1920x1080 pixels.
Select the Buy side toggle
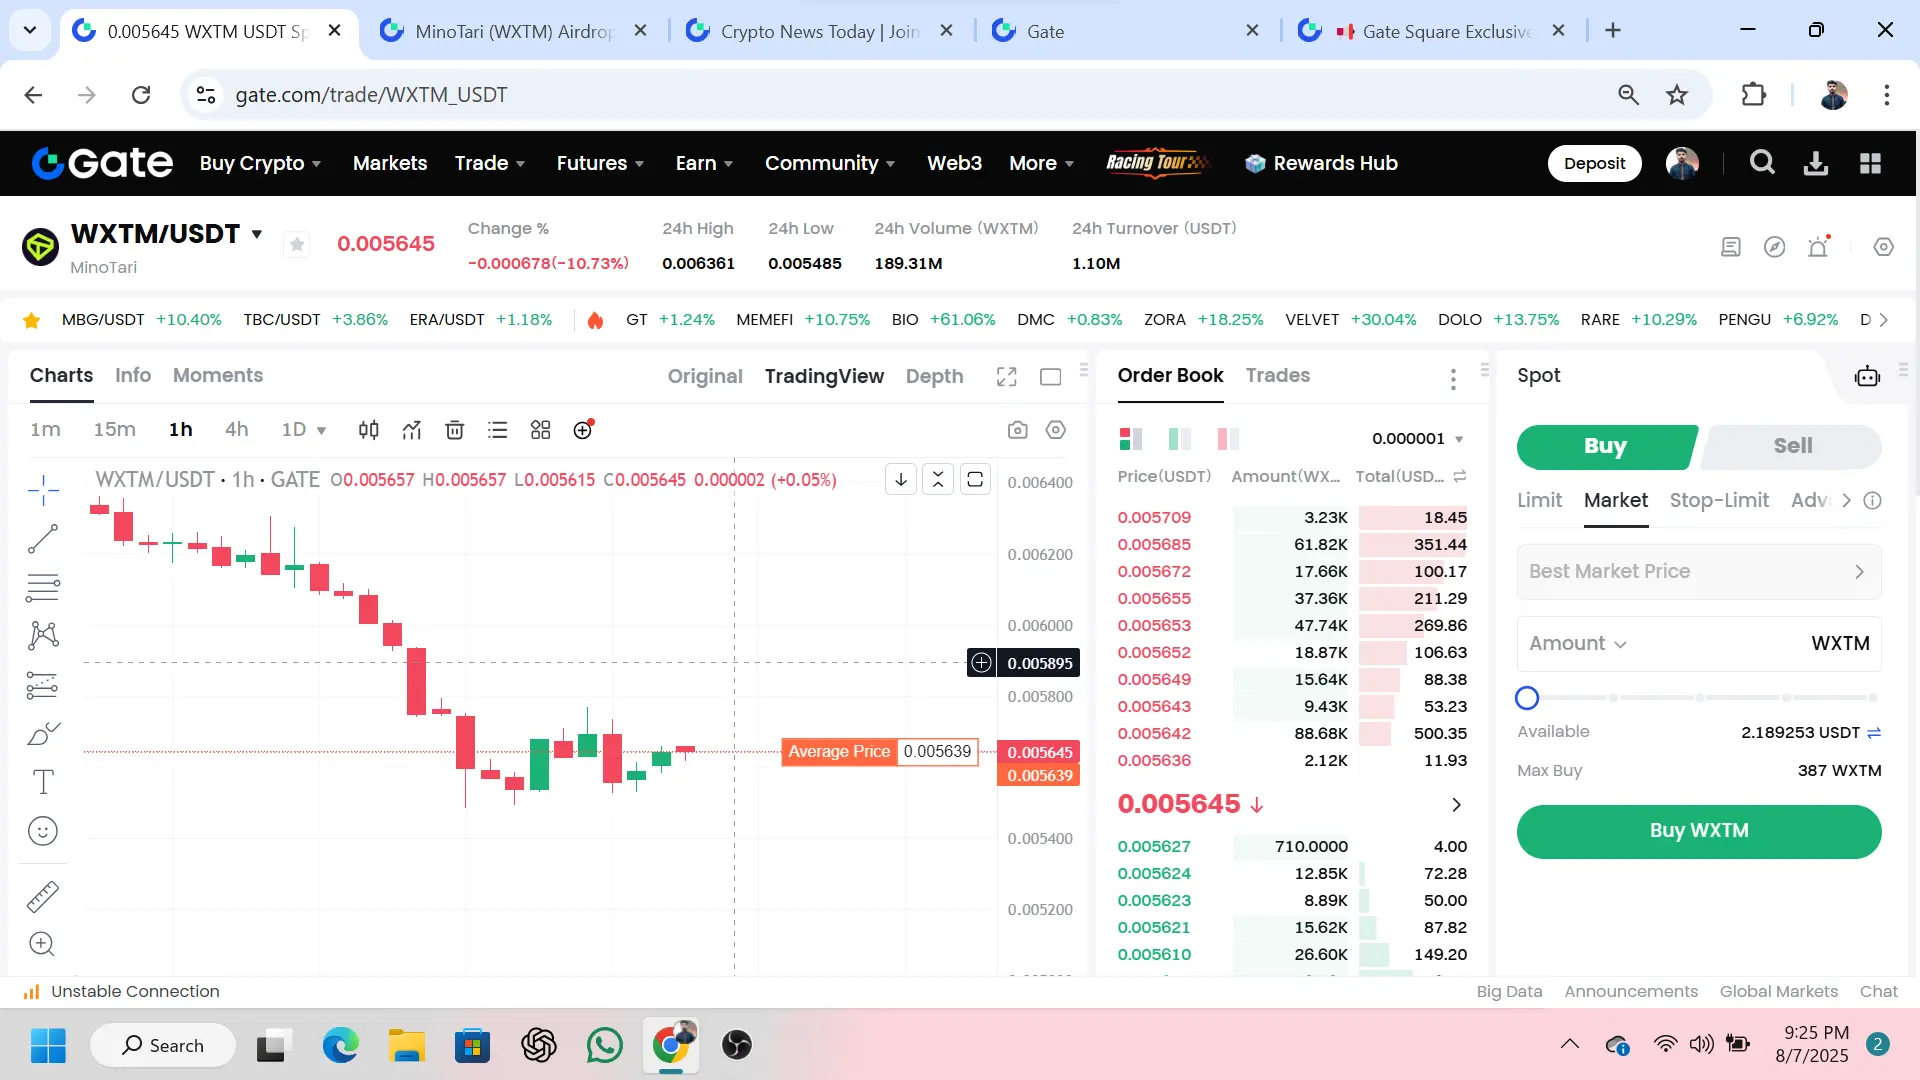pos(1605,446)
